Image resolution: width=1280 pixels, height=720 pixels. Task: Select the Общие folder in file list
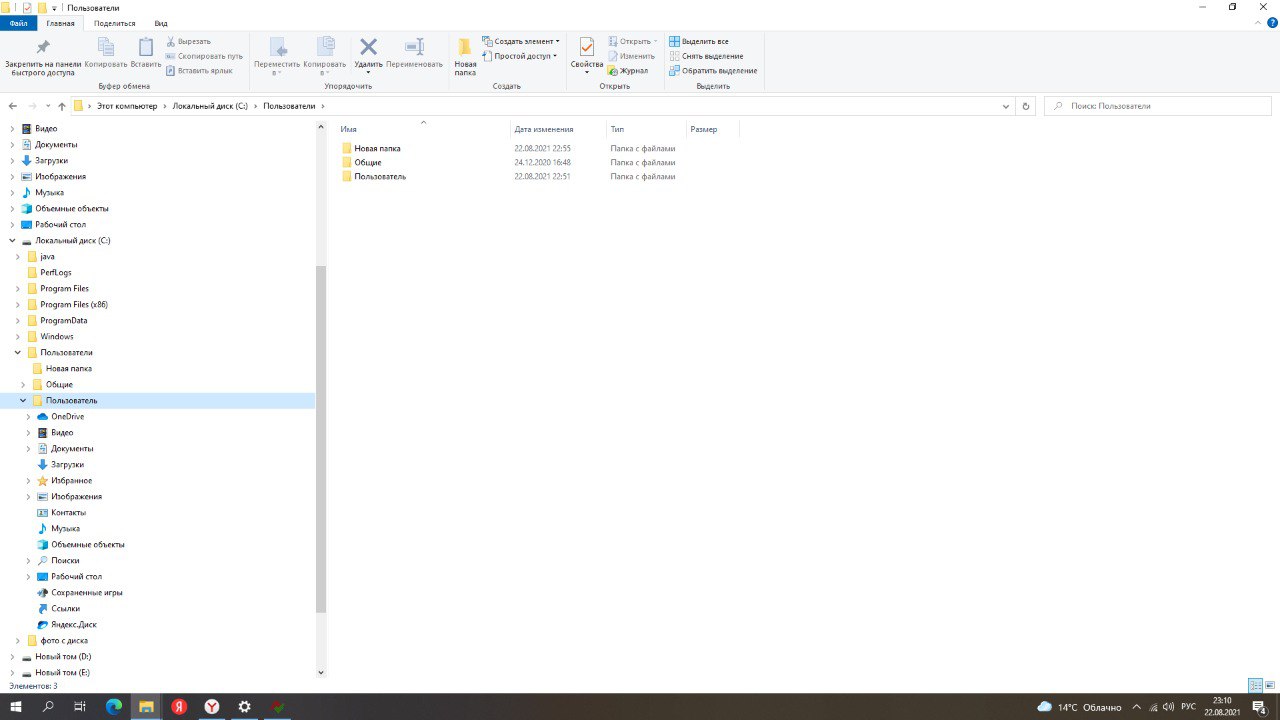coord(367,162)
